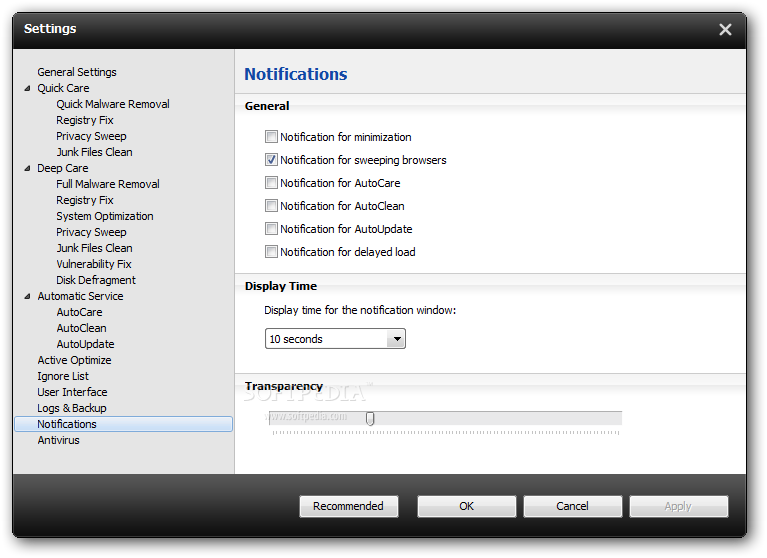Click the Cancel button

click(x=572, y=506)
